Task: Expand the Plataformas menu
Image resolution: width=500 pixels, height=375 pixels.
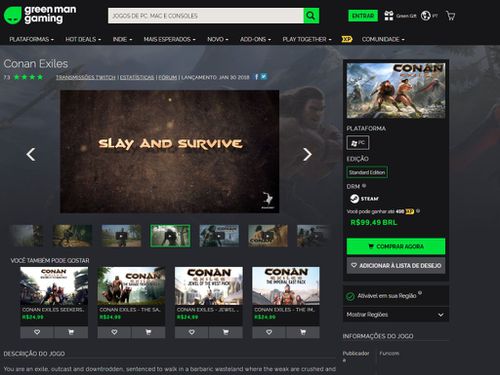Action: [31, 39]
